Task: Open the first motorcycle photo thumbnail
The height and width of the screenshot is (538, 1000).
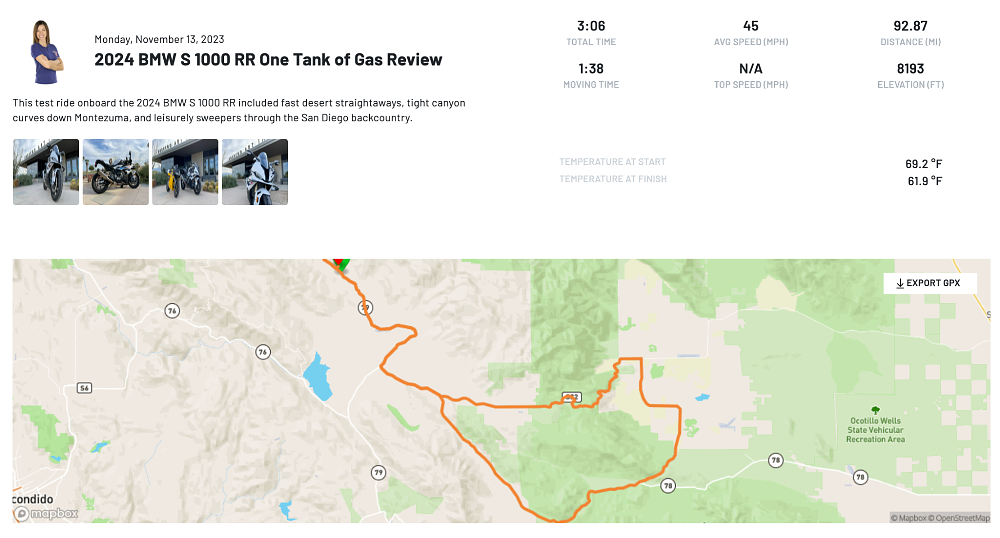Action: point(46,172)
